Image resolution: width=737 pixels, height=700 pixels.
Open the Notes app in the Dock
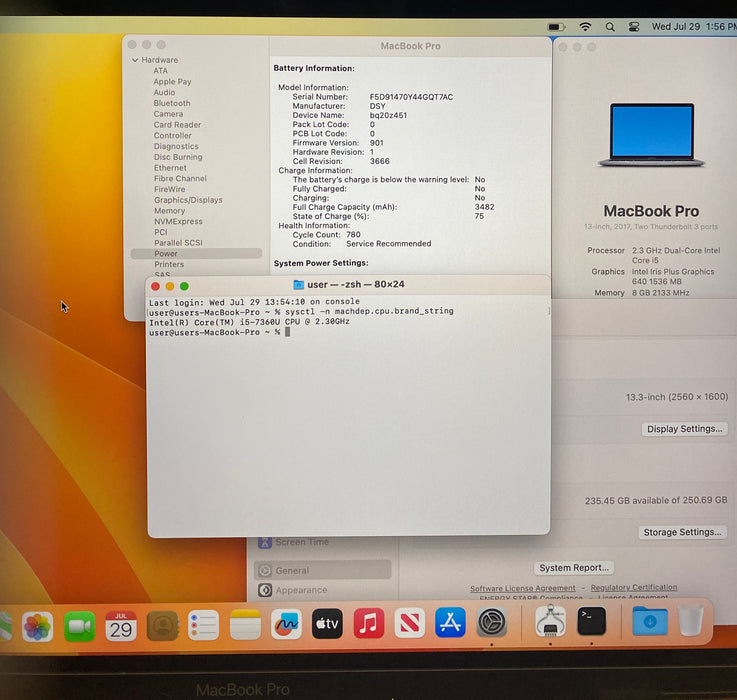245,625
